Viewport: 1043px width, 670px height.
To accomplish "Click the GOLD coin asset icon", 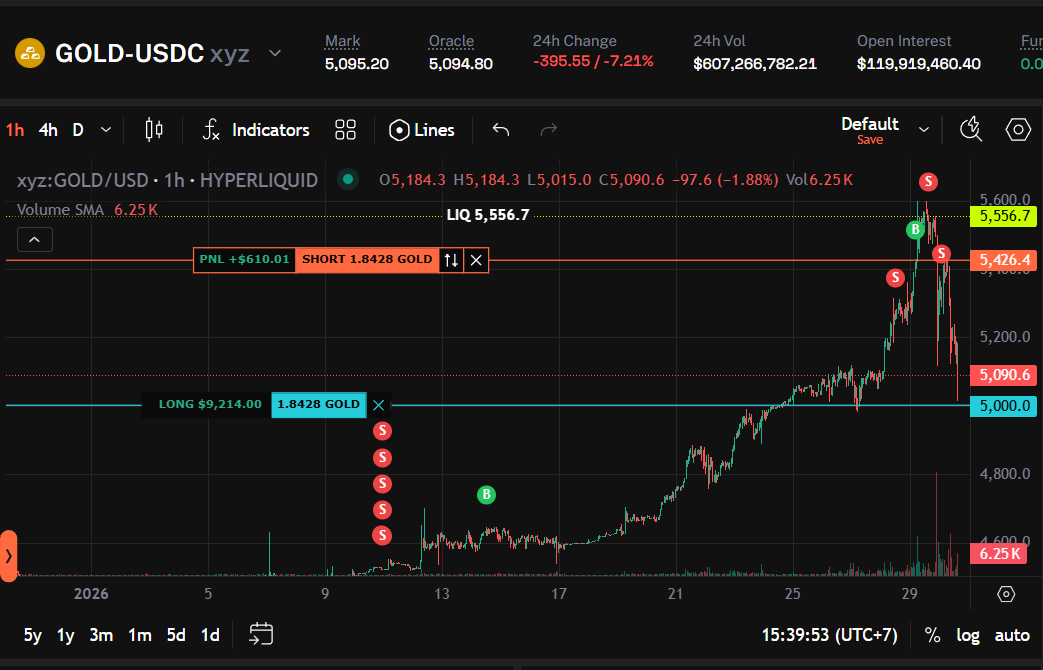I will tap(30, 53).
